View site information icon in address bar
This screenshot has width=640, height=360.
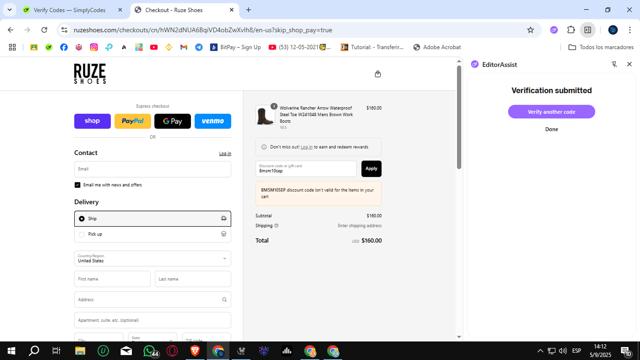point(64,30)
